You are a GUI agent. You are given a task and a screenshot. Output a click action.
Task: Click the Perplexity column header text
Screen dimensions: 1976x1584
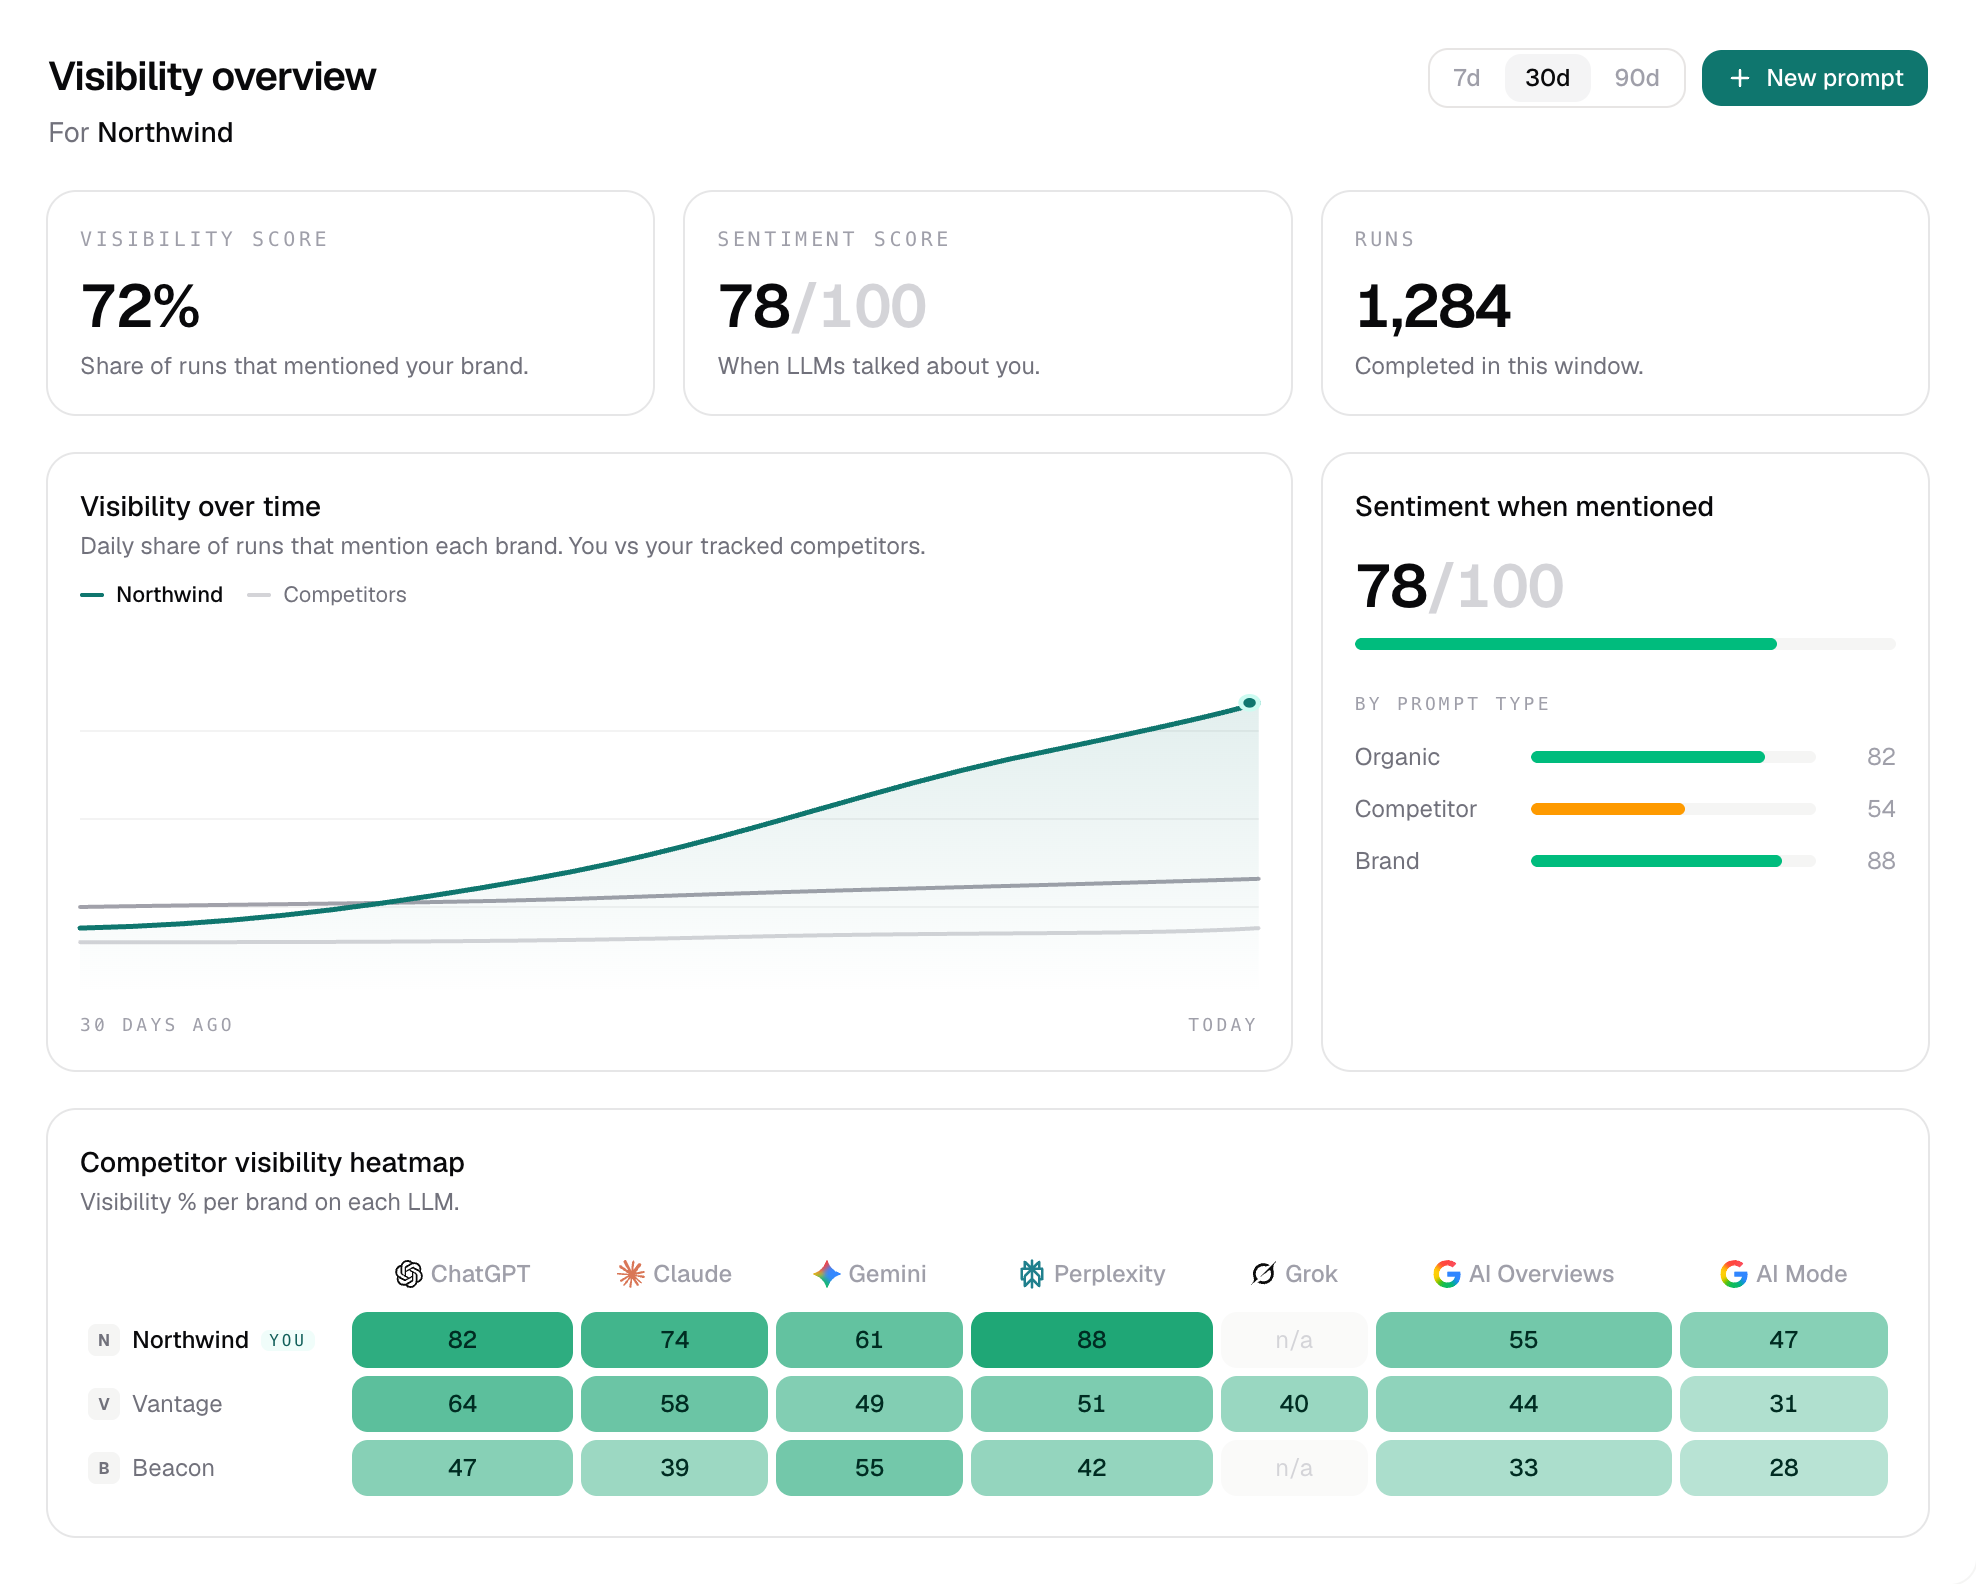(x=1109, y=1273)
